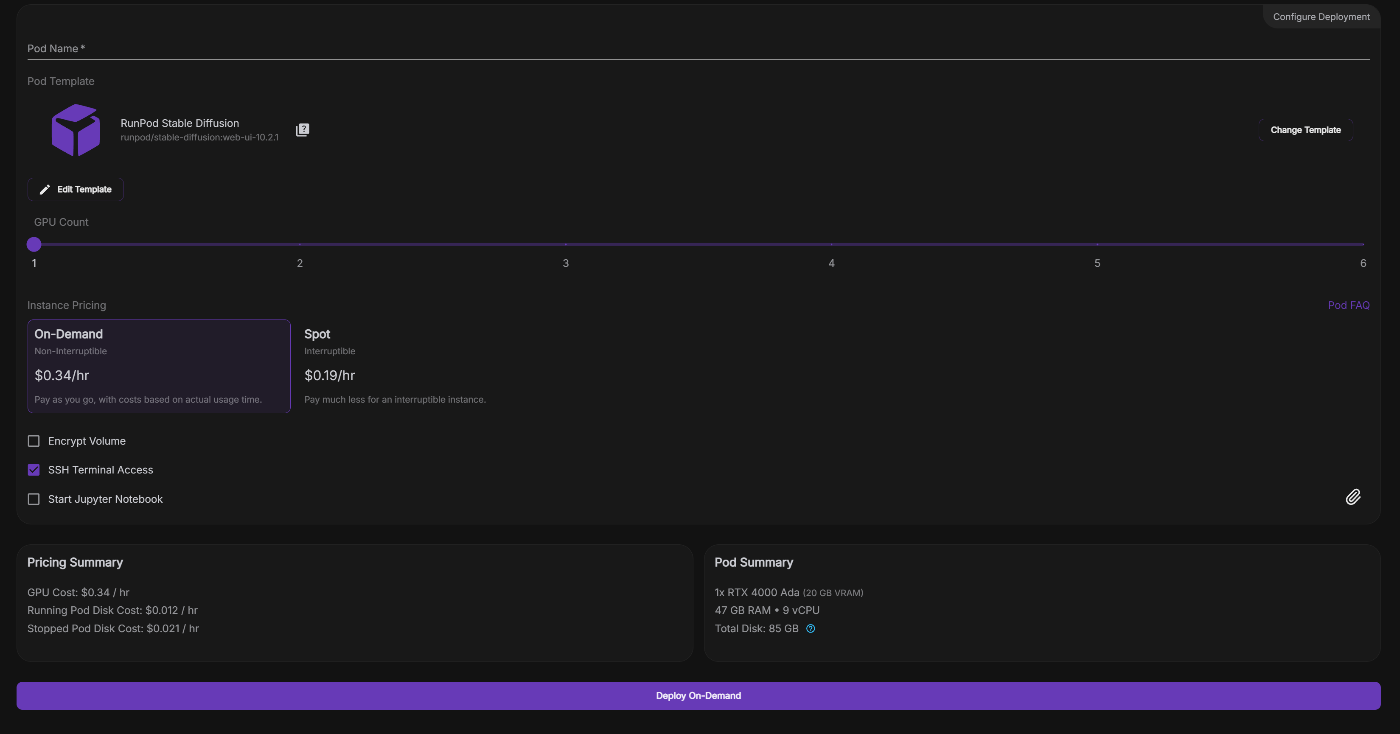
Task: Click the Running Pod Disk Cost line
Action: coord(112,610)
